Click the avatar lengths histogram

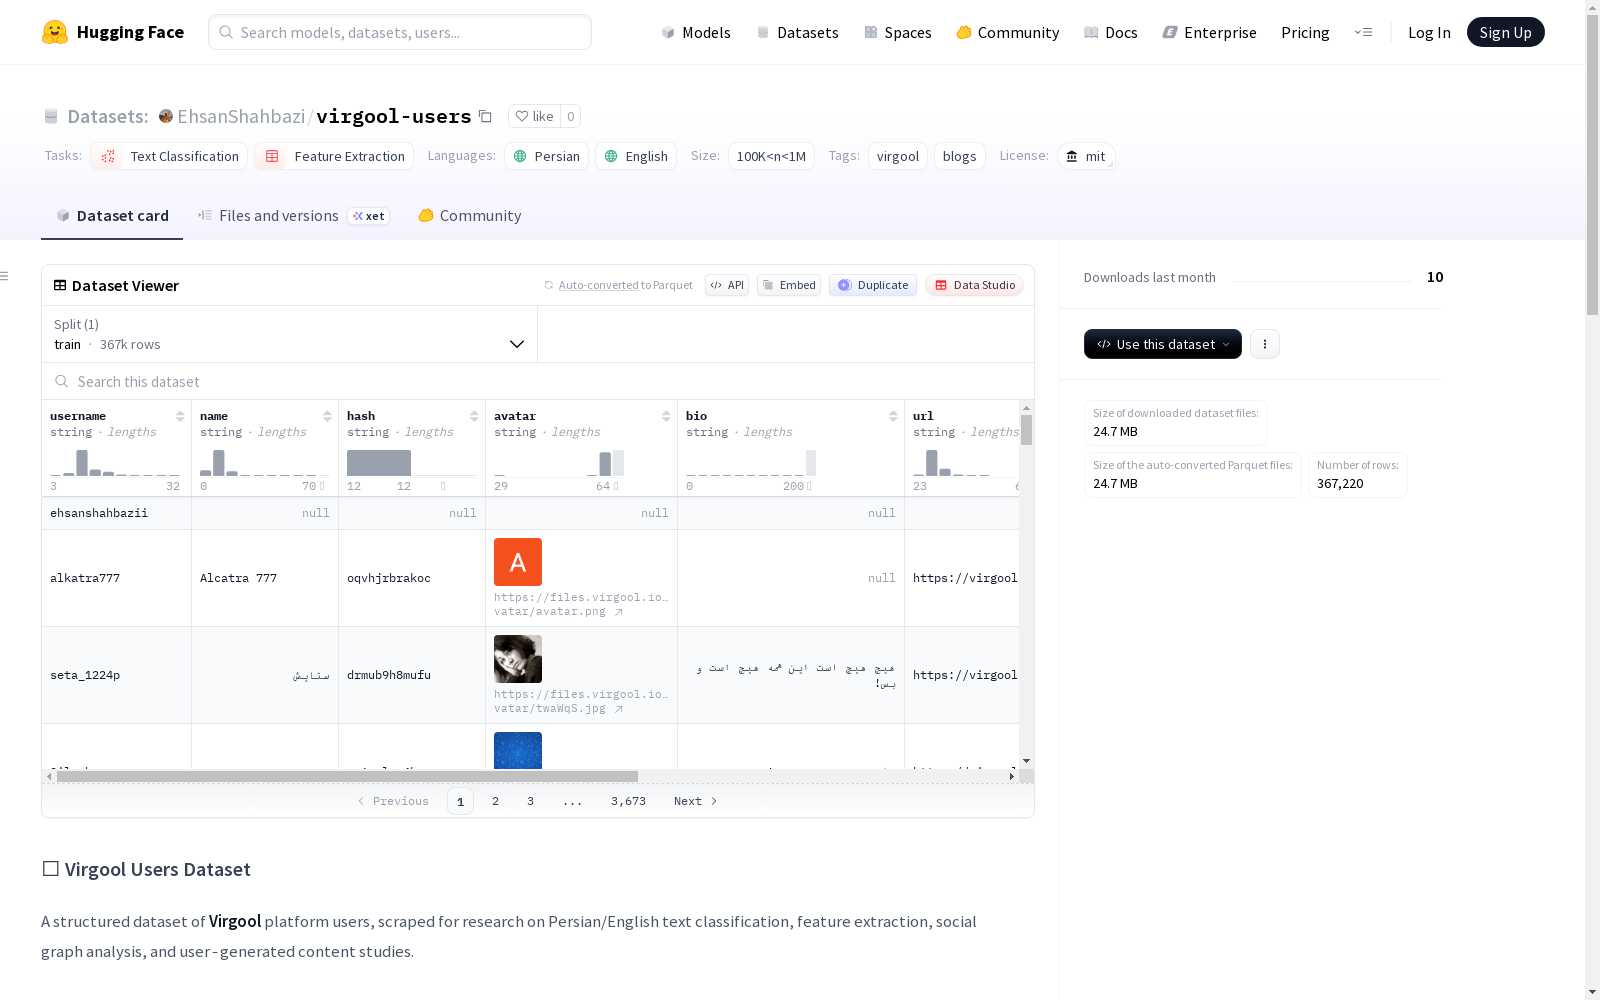[559, 462]
